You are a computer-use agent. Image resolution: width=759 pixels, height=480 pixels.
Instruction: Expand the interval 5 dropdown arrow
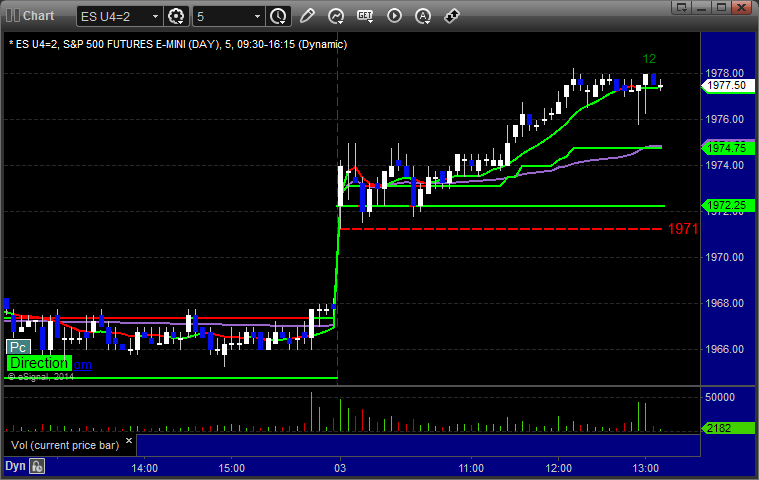pyautogui.click(x=258, y=16)
